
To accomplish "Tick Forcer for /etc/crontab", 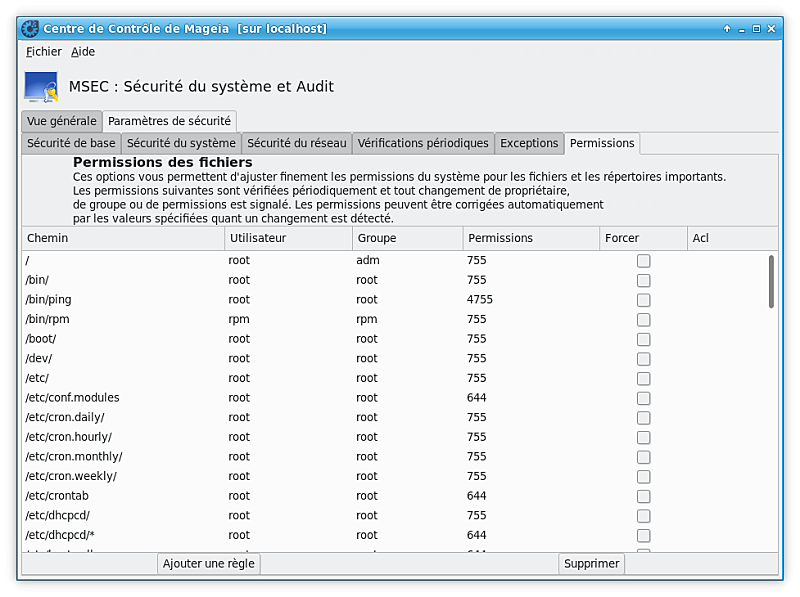I will tap(643, 496).
